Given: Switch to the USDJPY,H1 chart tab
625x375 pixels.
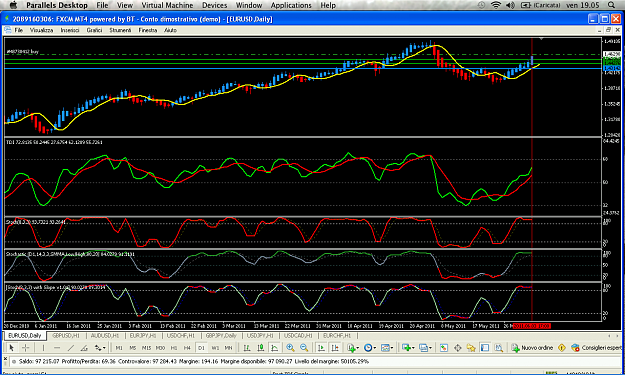Looking at the screenshot, I should tap(260, 336).
